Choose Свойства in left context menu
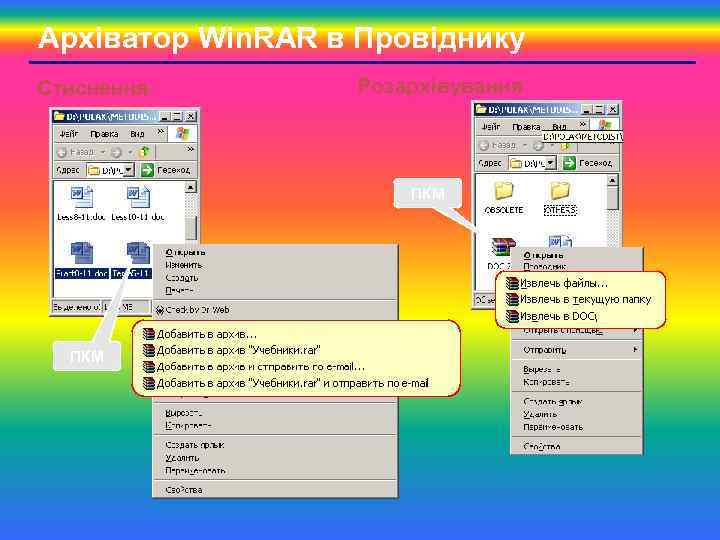Image resolution: width=720 pixels, height=540 pixels. pyautogui.click(x=275, y=490)
